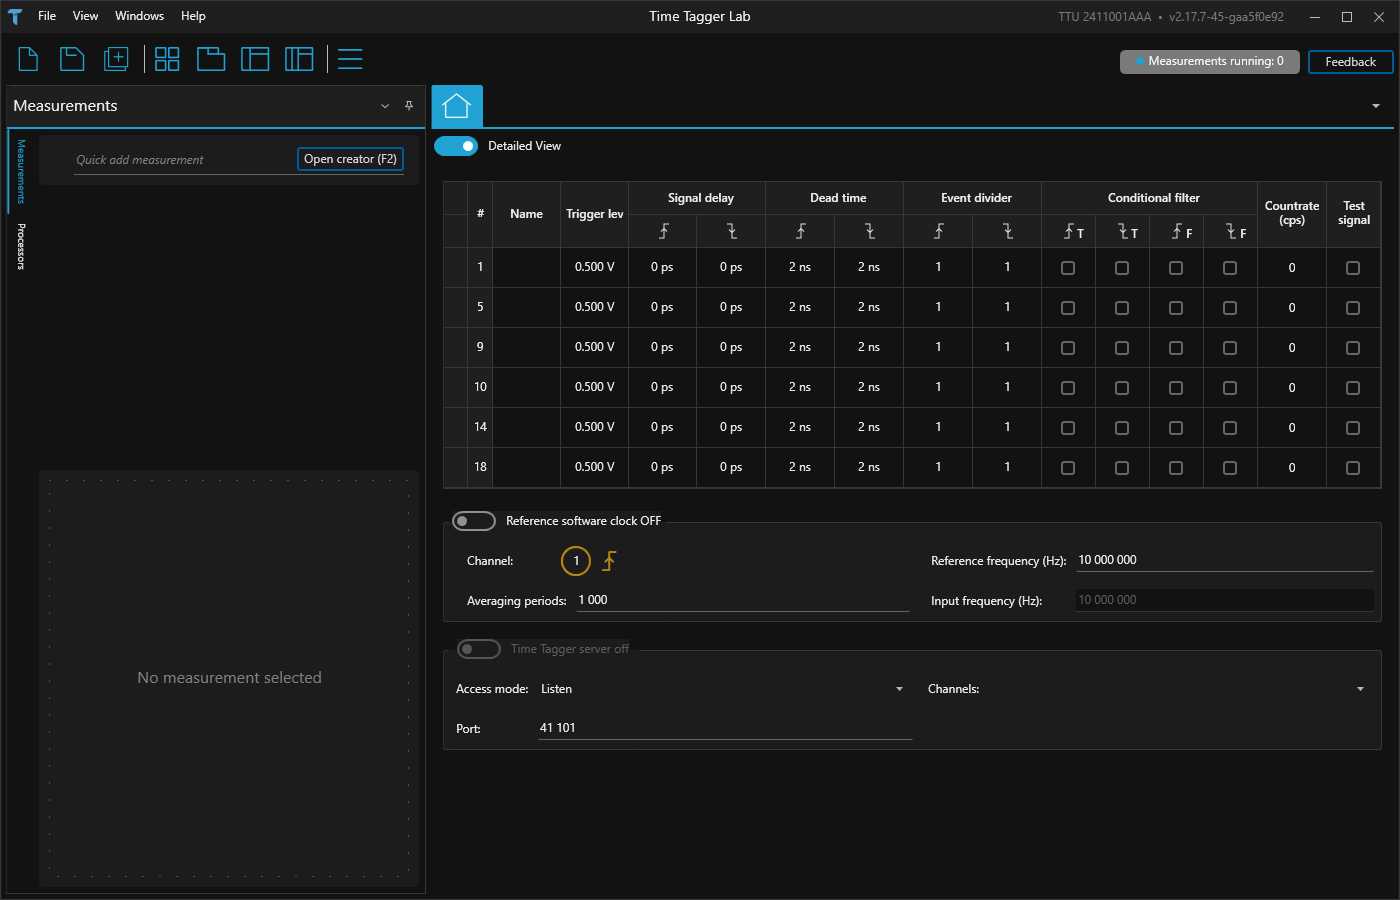The width and height of the screenshot is (1400, 900).
Task: Click the stacked pages plus icon
Action: 116,59
